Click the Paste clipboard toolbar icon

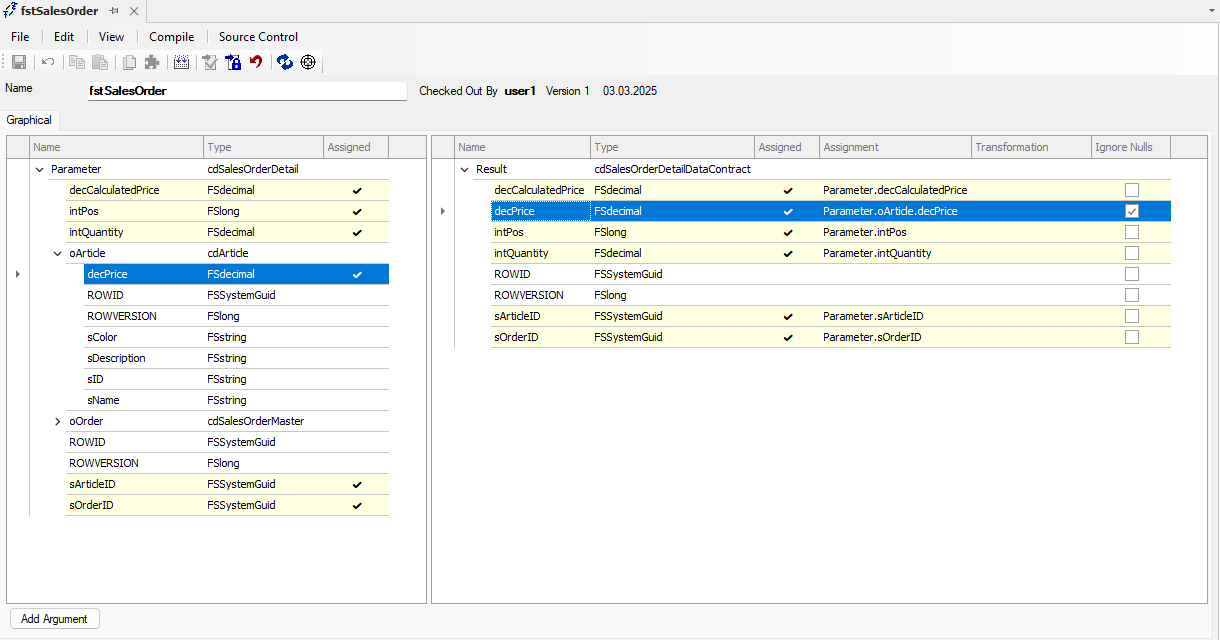(100, 62)
